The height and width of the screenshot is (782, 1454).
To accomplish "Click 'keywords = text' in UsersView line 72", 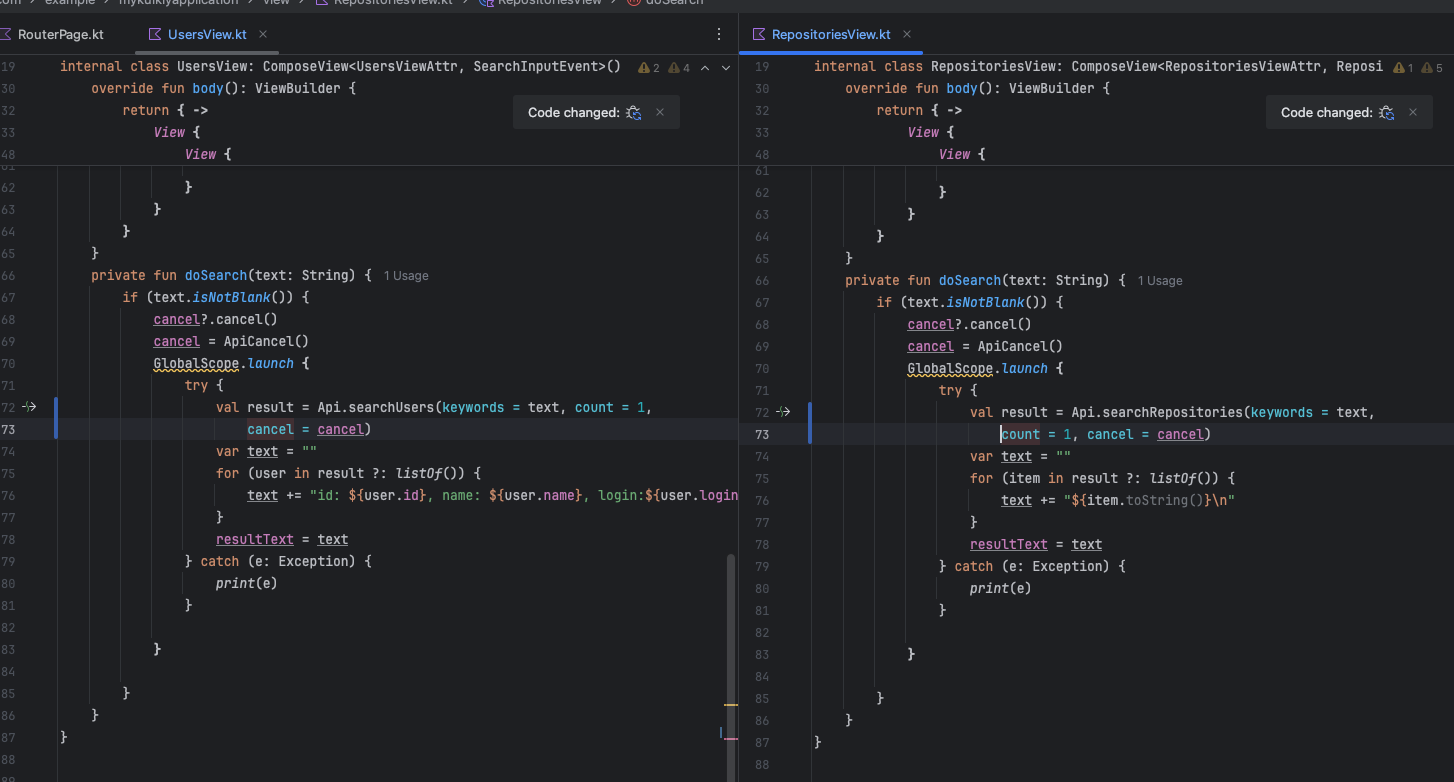I will tap(501, 407).
